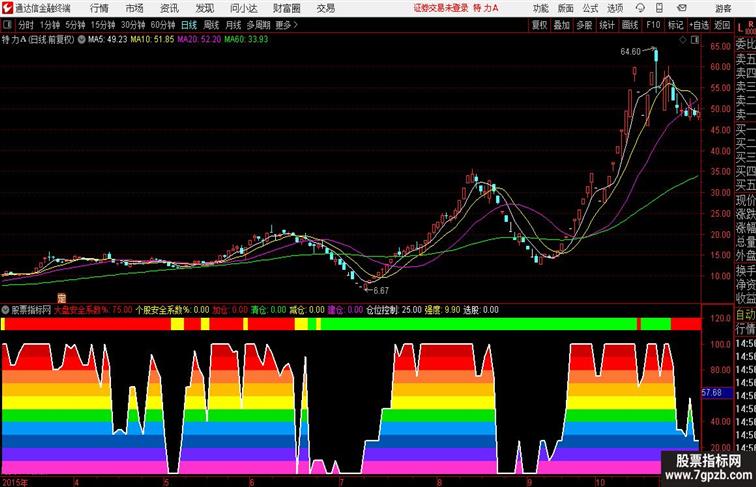Click the MA20: 52.20 indicator label
Viewport: 756px width, 487px height.
point(199,40)
